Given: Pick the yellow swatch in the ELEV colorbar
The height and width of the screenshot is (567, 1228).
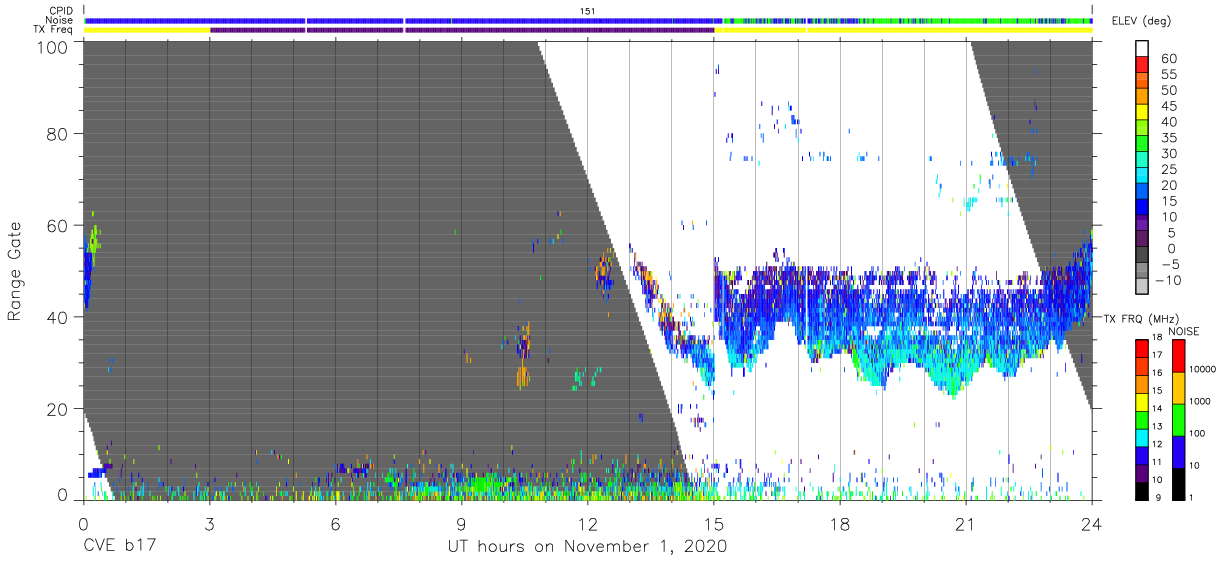Looking at the screenshot, I should click(x=1144, y=113).
